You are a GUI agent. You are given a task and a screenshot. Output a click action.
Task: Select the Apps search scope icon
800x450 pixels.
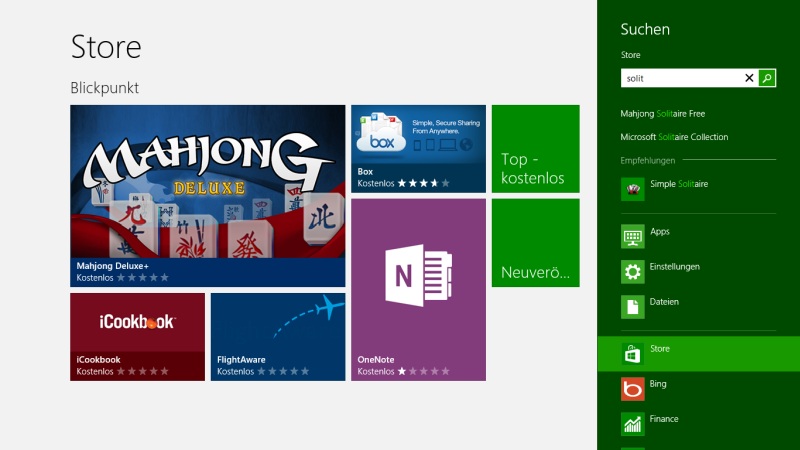tap(633, 237)
